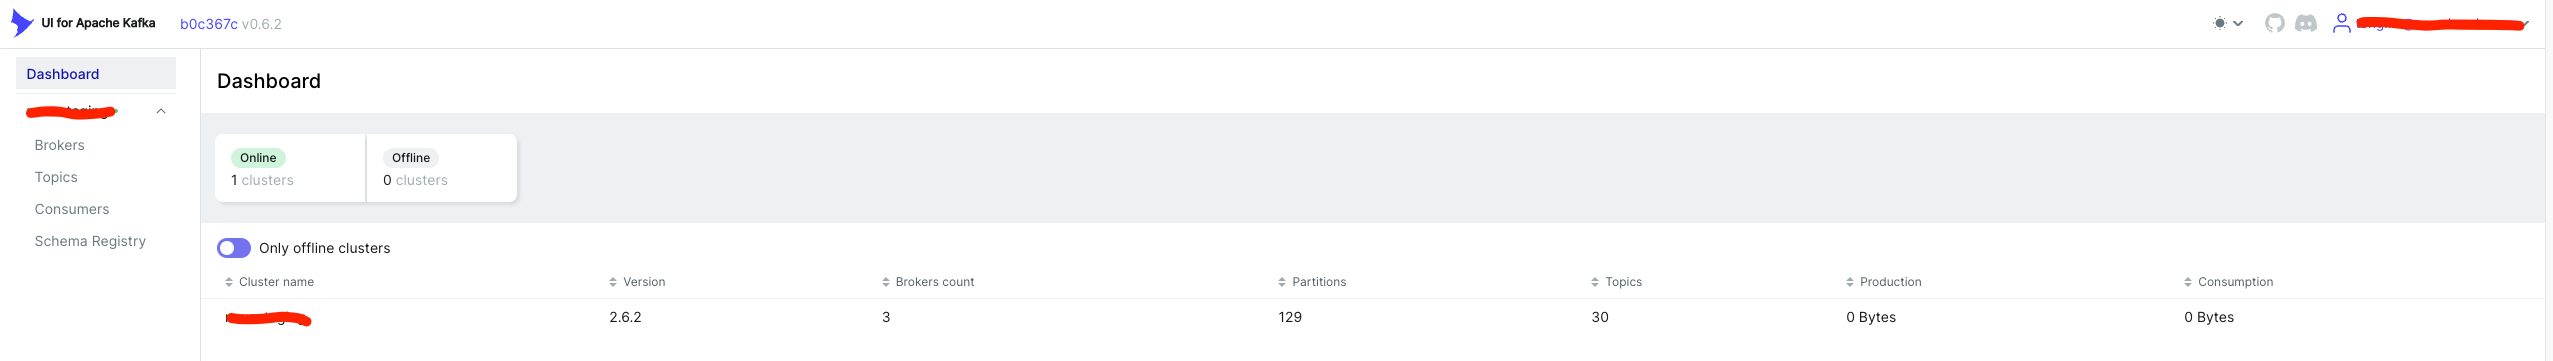Sort table by Version column
2553x361 pixels.
637,282
